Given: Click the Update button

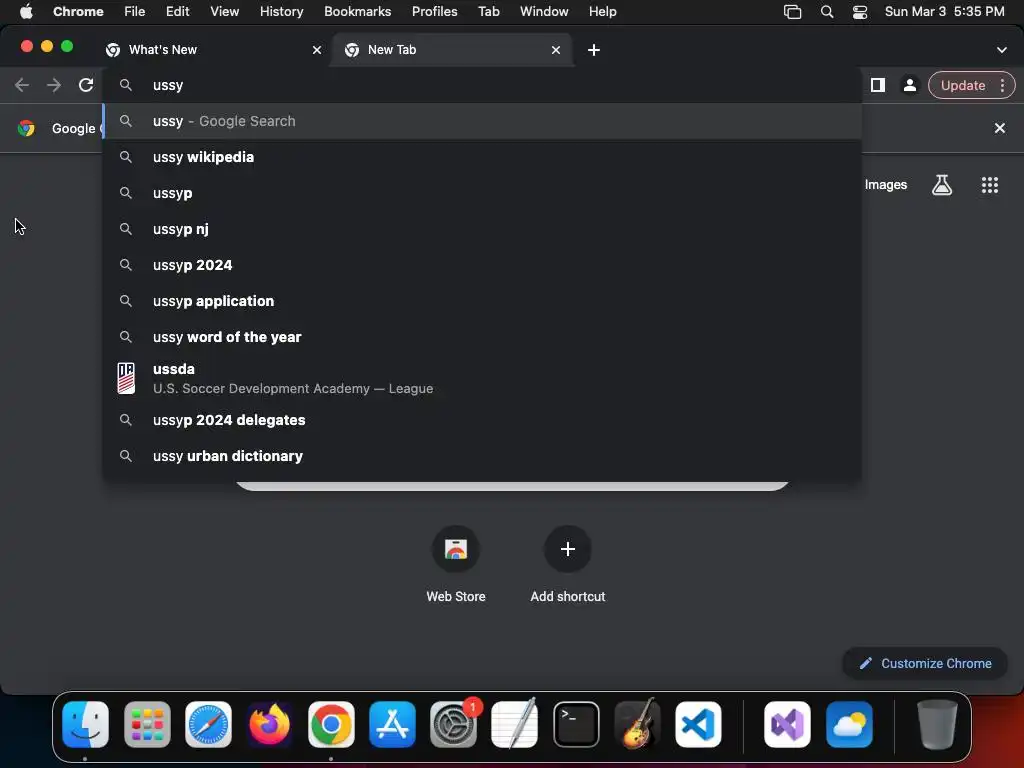Looking at the screenshot, I should coord(963,85).
